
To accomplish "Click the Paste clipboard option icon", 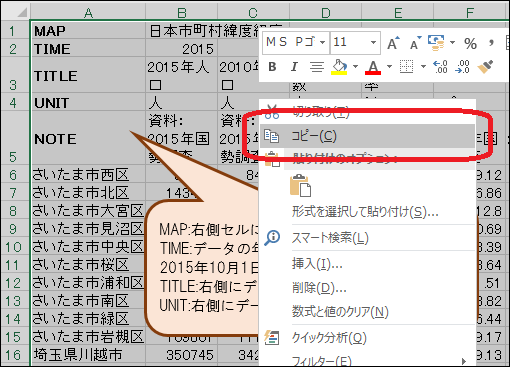I will [x=300, y=185].
